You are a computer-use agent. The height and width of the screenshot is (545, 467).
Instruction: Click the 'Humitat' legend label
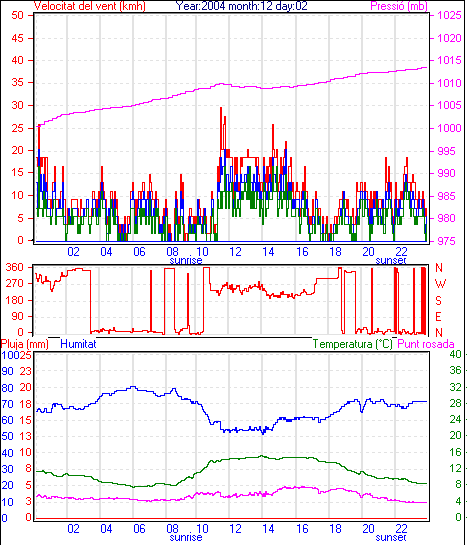point(78,344)
